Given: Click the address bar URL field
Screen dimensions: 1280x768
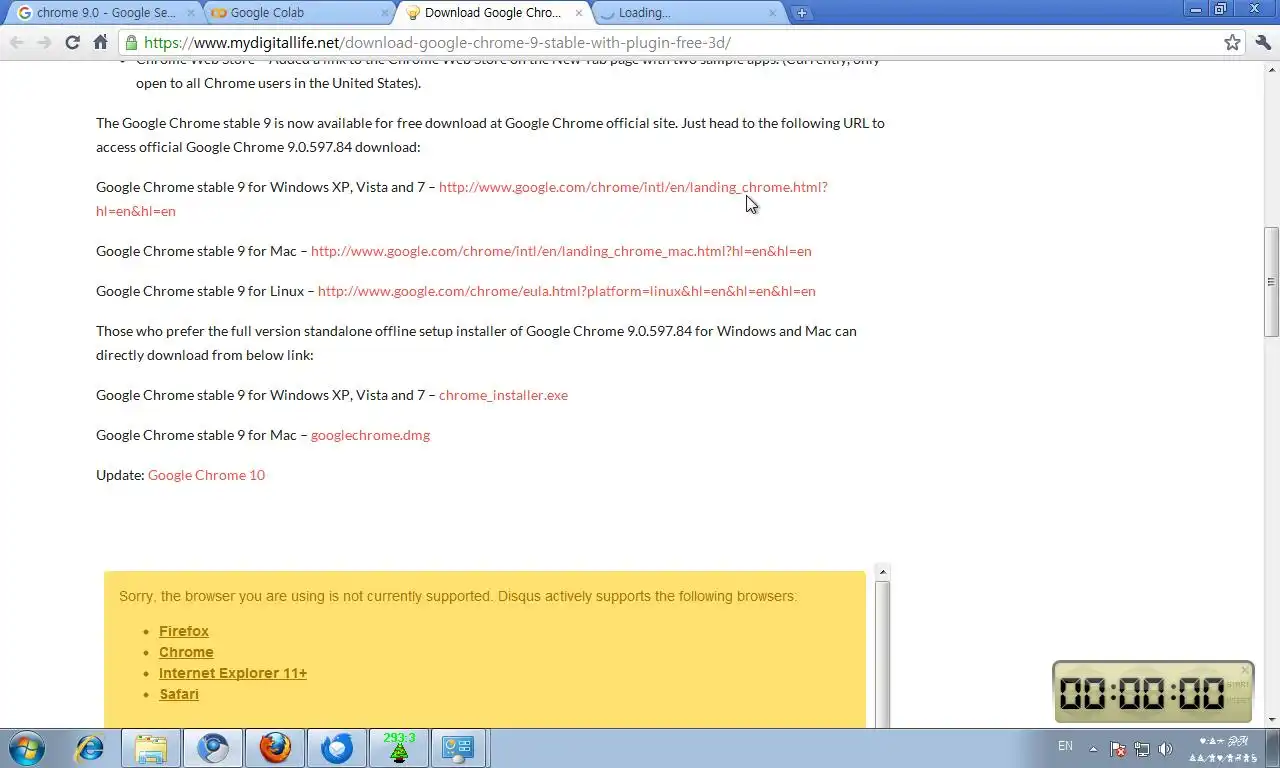Looking at the screenshot, I should 680,42.
